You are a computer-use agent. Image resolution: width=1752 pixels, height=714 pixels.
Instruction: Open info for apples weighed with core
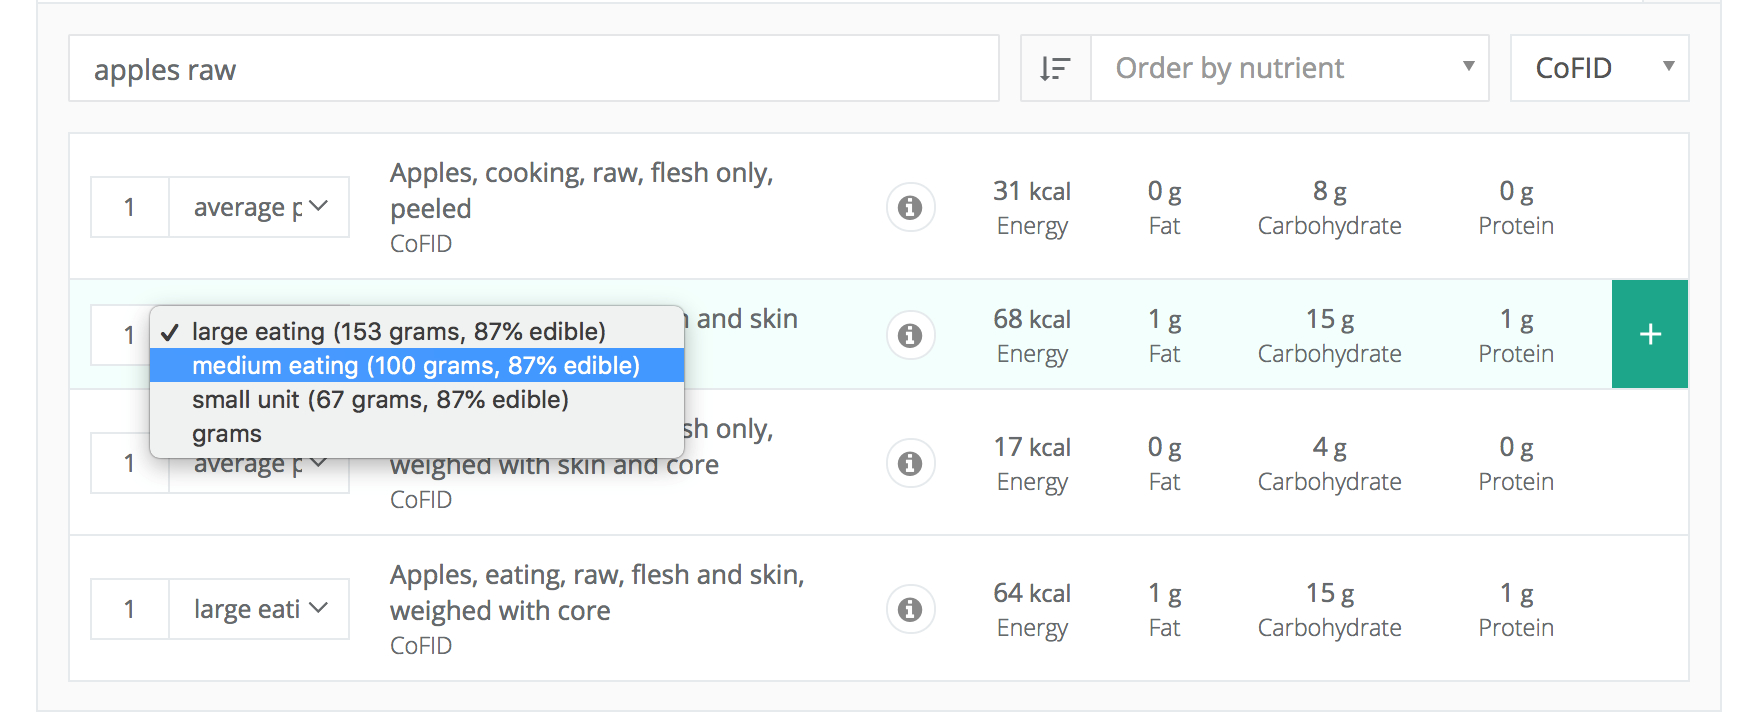(910, 609)
